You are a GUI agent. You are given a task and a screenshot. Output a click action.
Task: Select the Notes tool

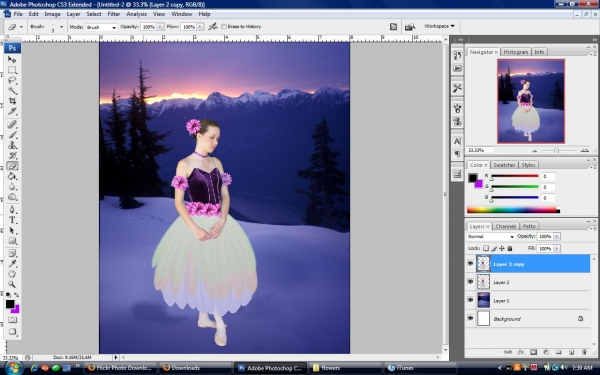tap(12, 253)
